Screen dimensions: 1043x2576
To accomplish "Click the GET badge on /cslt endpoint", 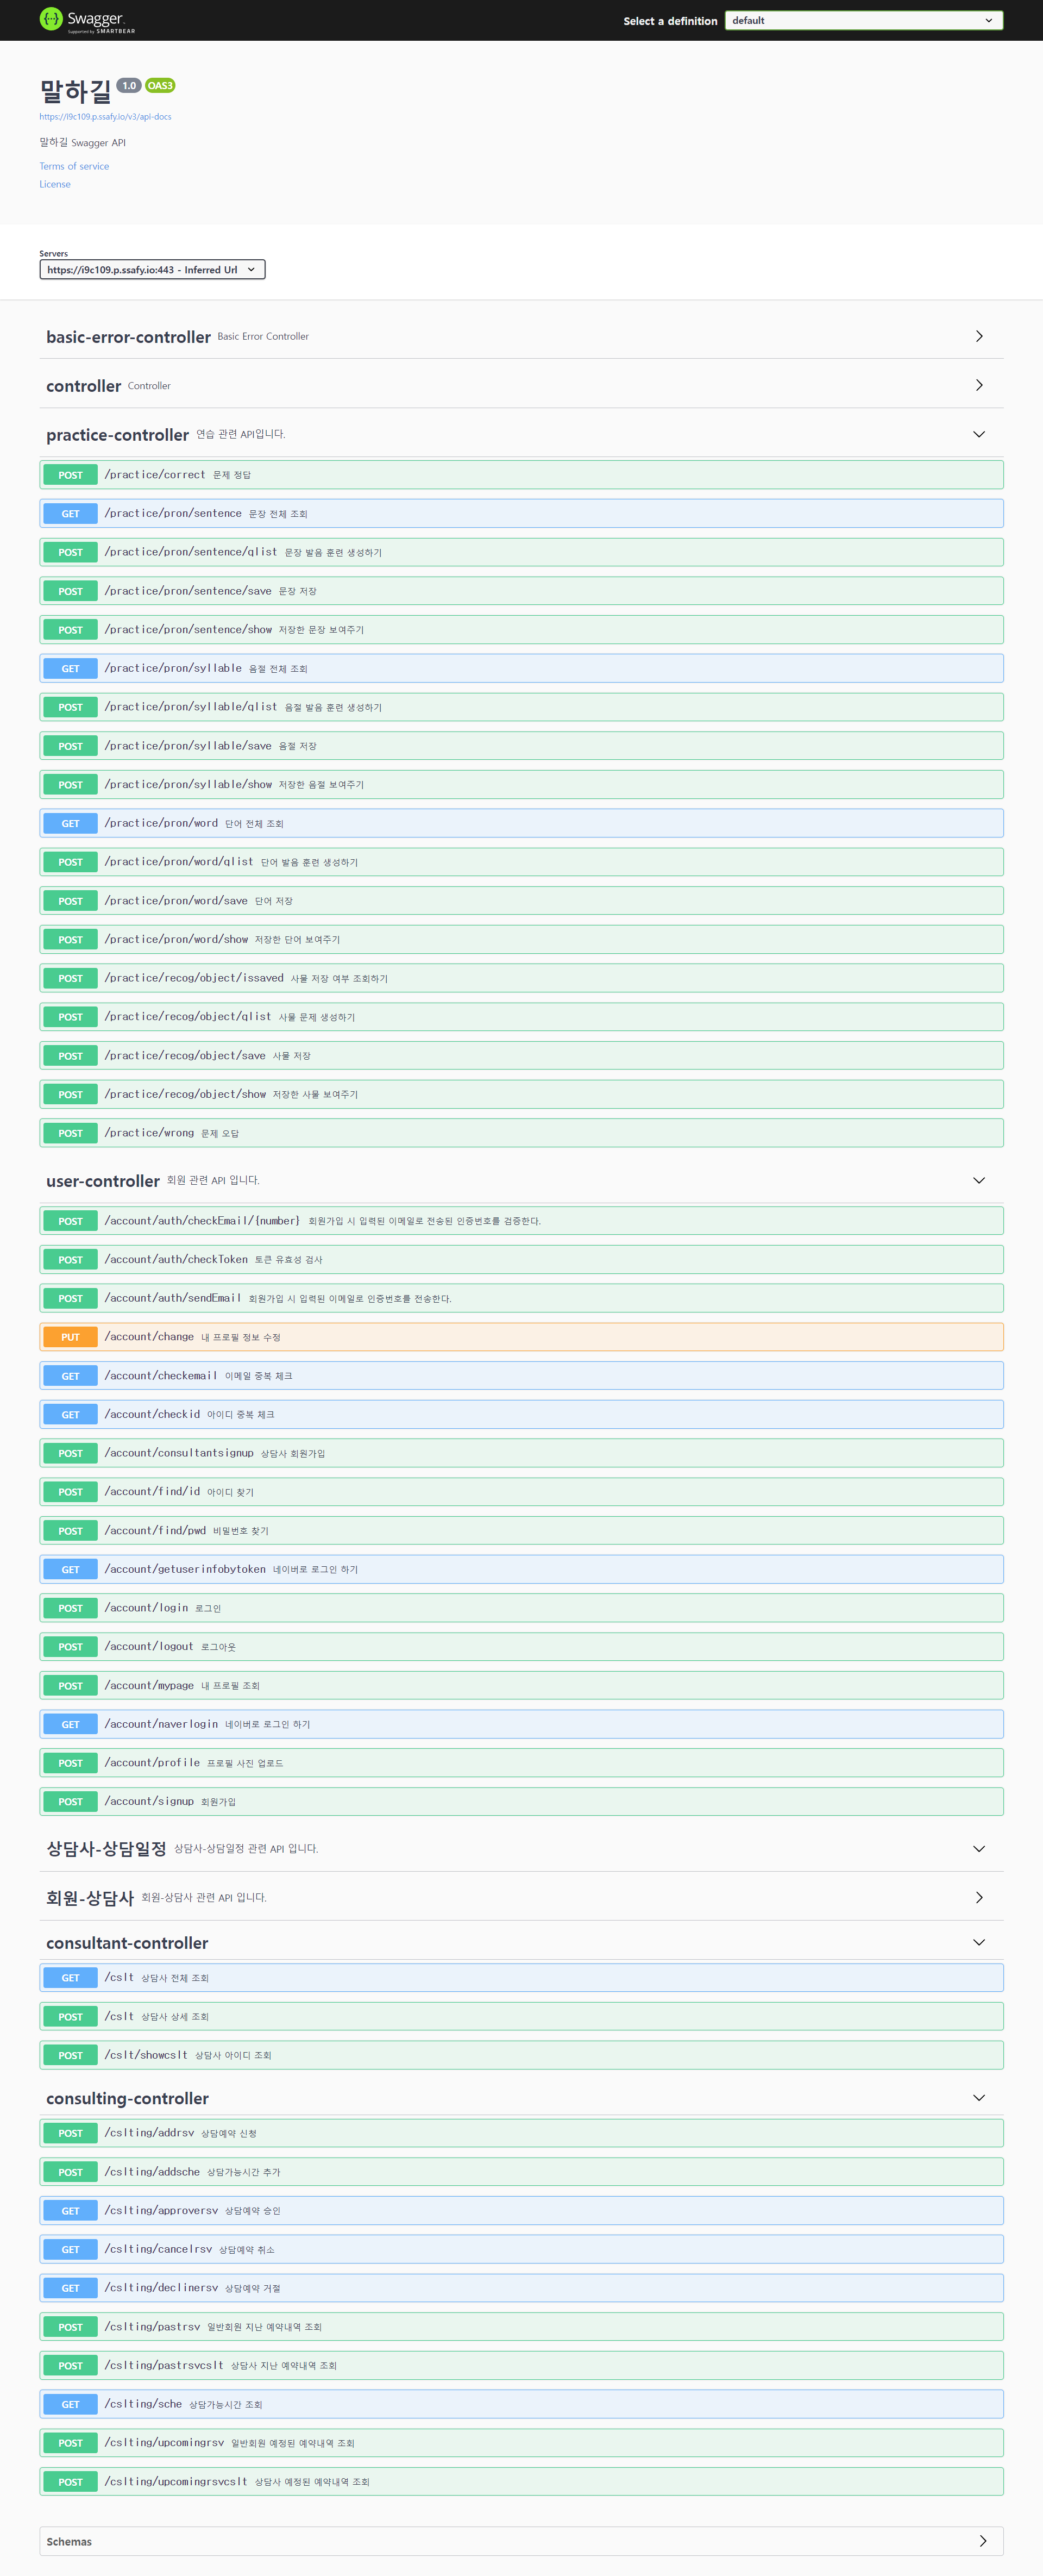I will click(x=69, y=1977).
